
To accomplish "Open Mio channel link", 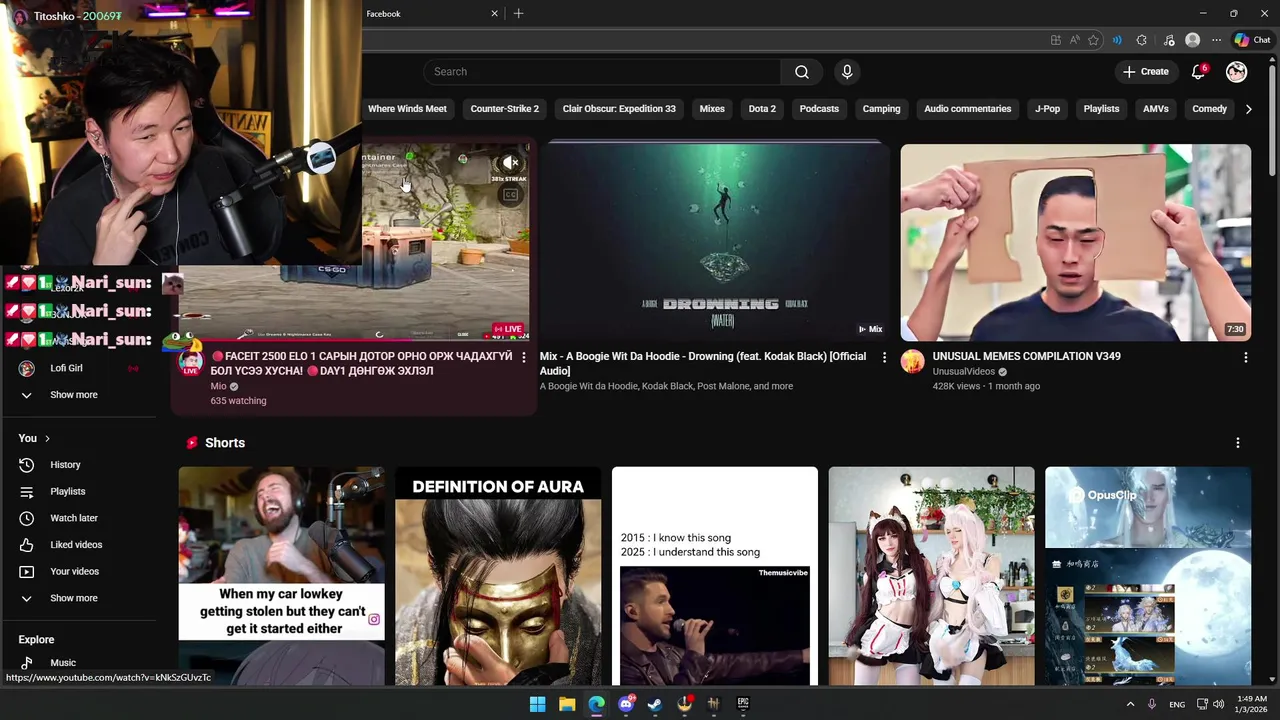I will pos(218,386).
